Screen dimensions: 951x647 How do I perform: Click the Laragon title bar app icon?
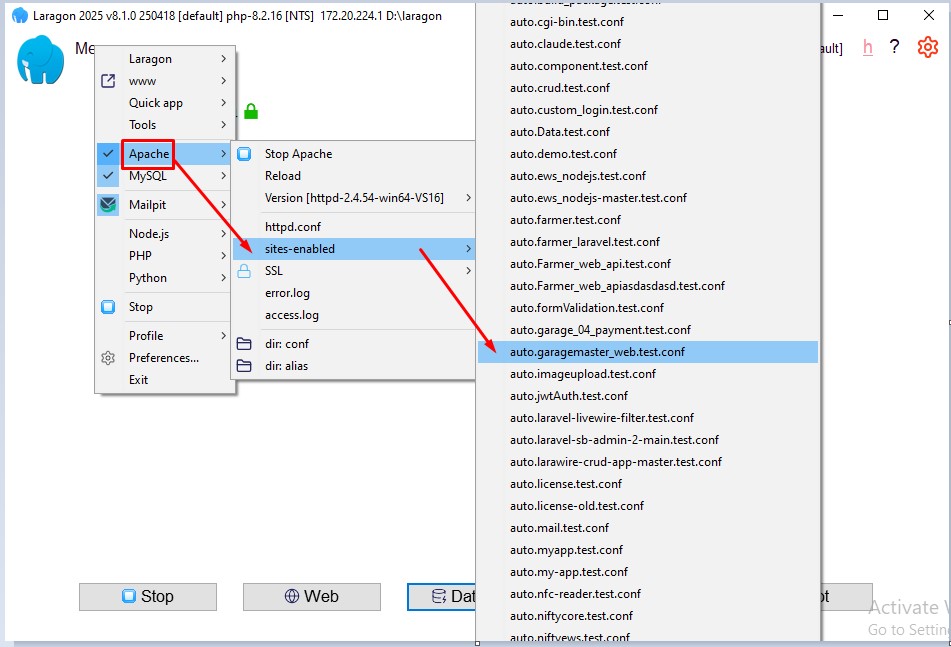[x=20, y=16]
